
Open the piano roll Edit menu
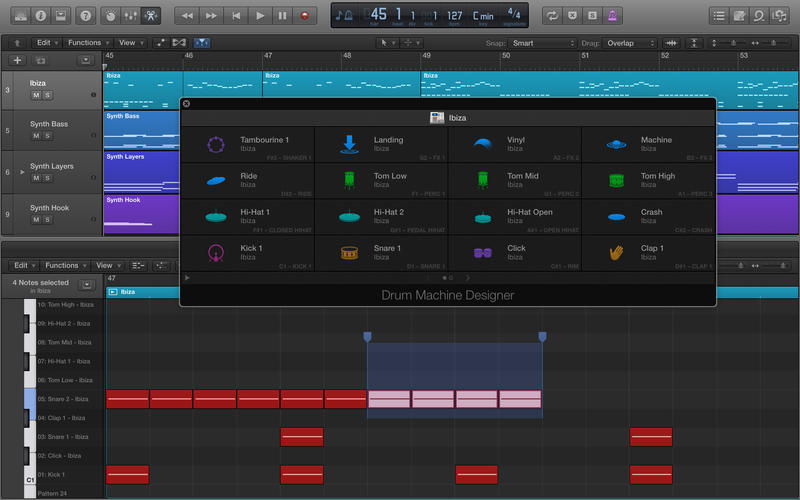pyautogui.click(x=20, y=266)
